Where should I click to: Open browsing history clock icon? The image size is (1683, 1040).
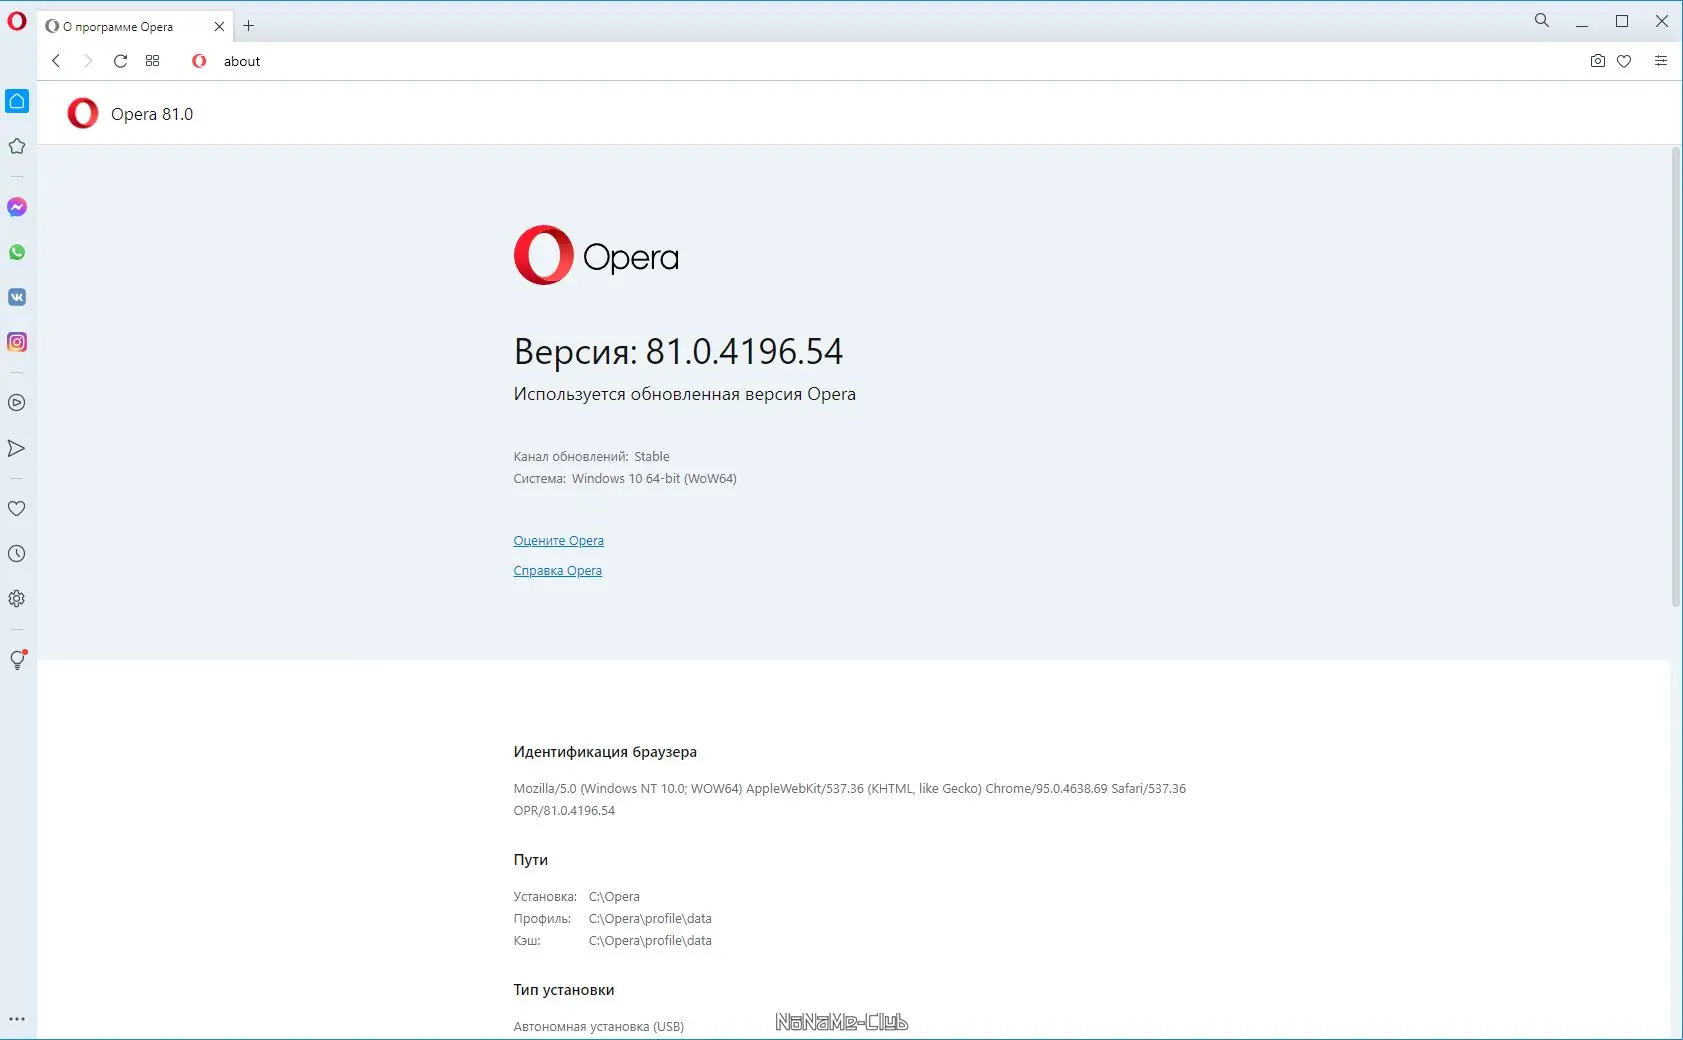coord(17,554)
